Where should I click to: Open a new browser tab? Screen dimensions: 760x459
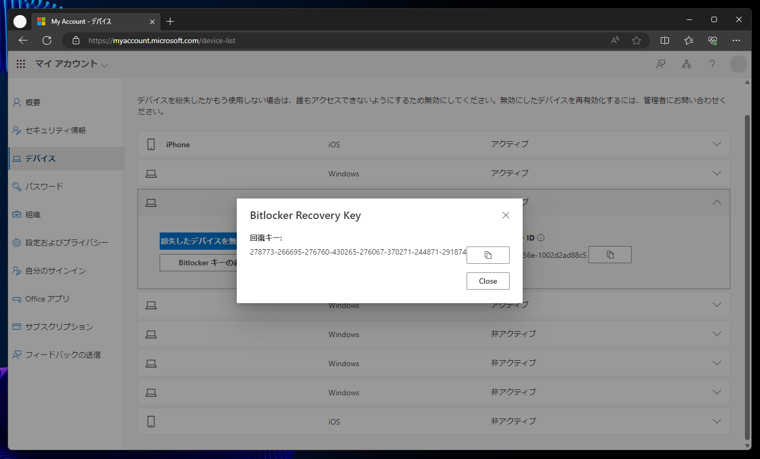(x=170, y=21)
